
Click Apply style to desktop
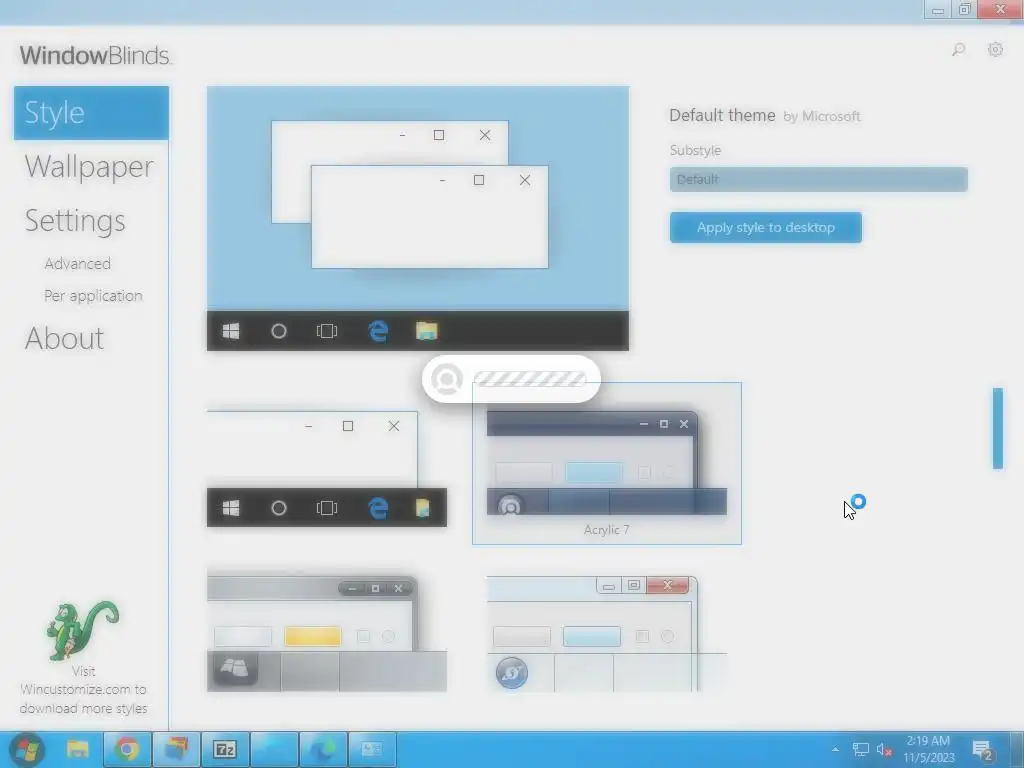pyautogui.click(x=765, y=227)
